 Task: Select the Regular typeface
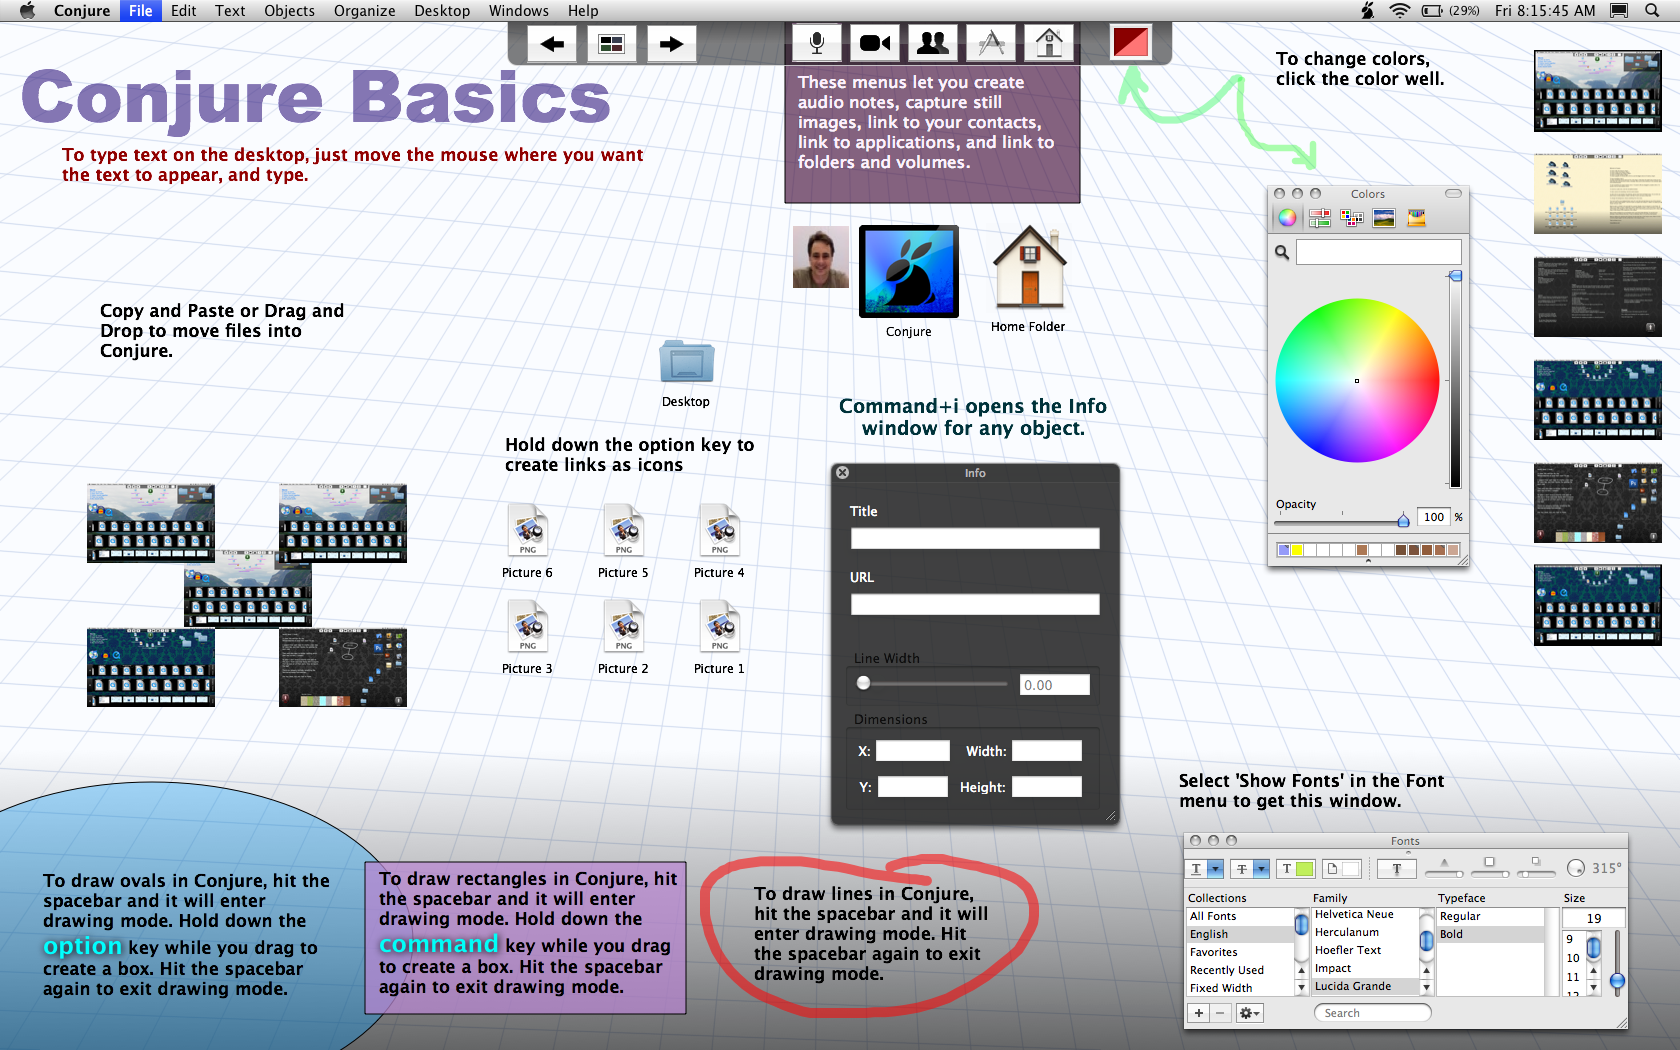pyautogui.click(x=1491, y=916)
